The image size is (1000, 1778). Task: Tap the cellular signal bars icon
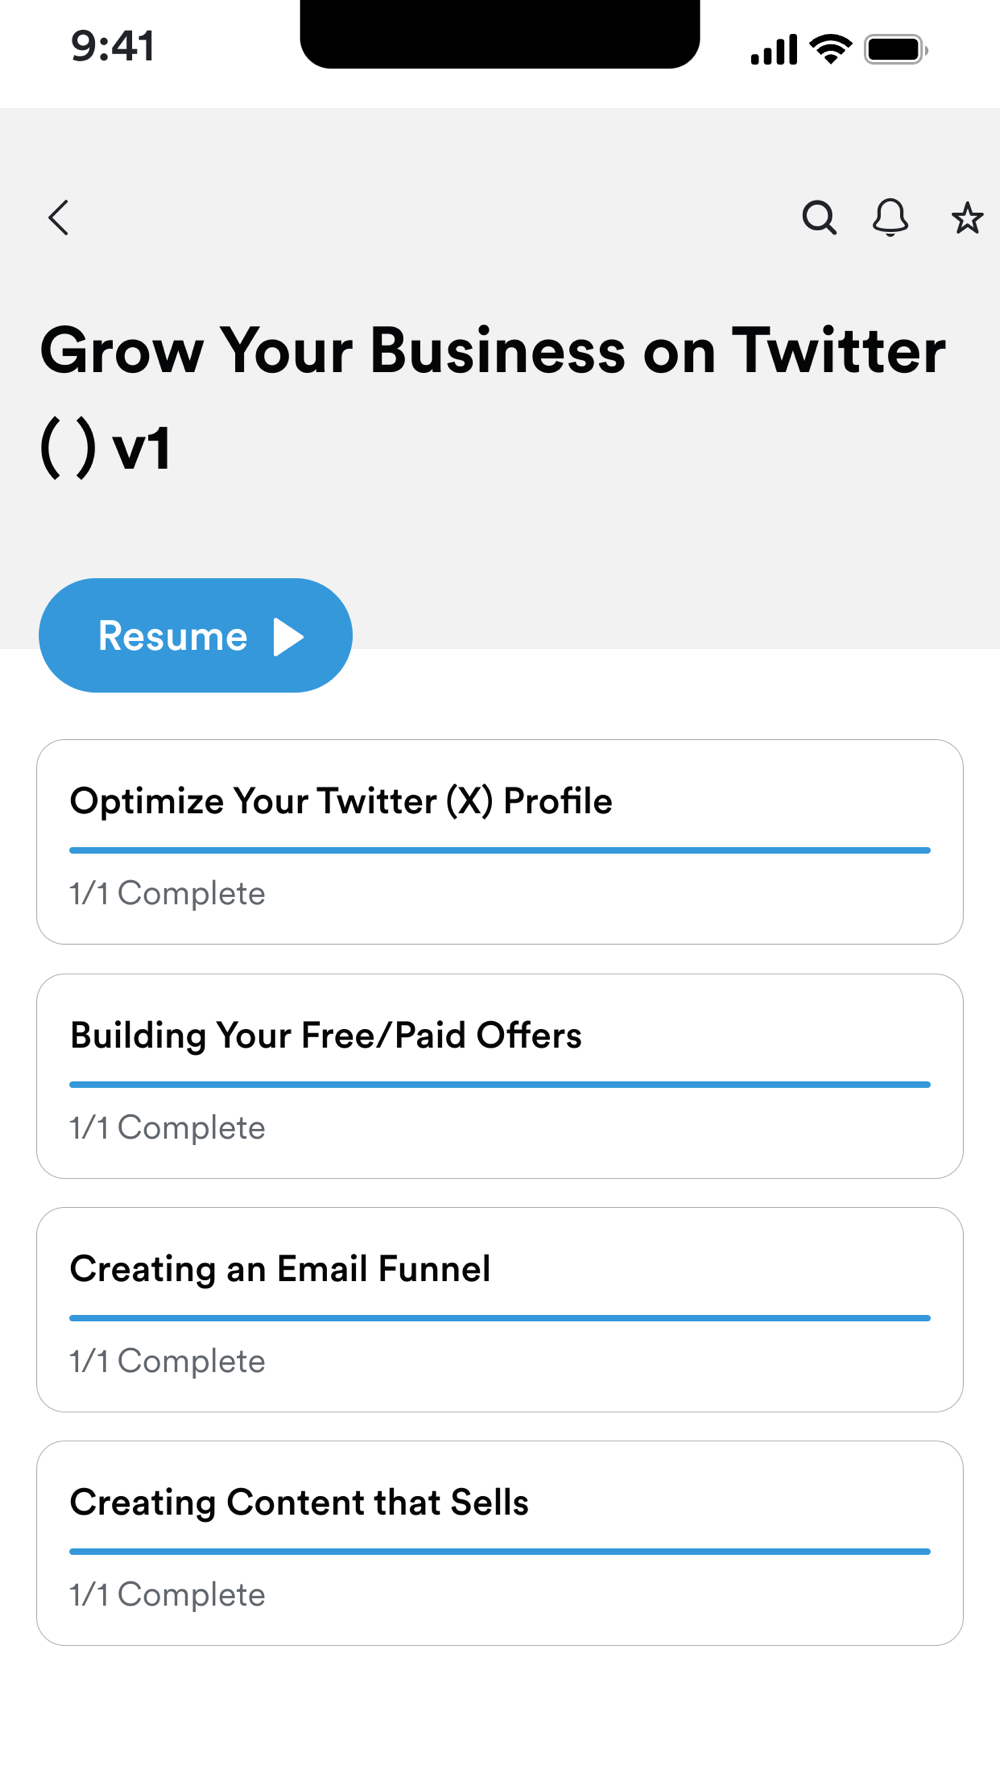coord(774,49)
